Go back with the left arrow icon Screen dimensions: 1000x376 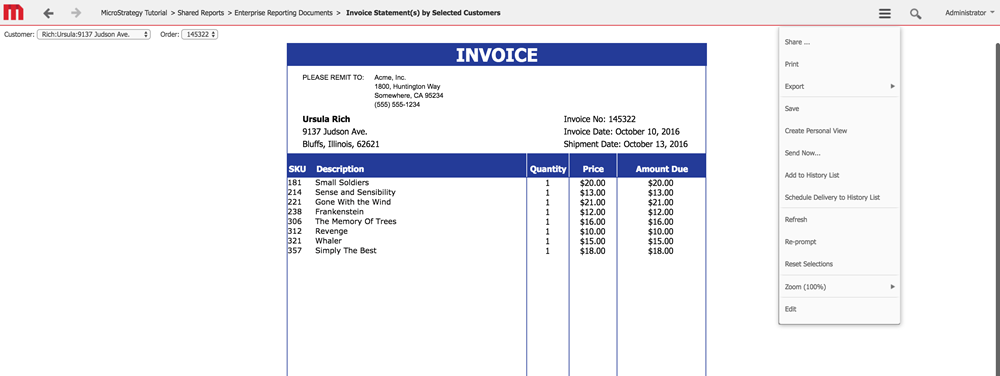tap(48, 13)
